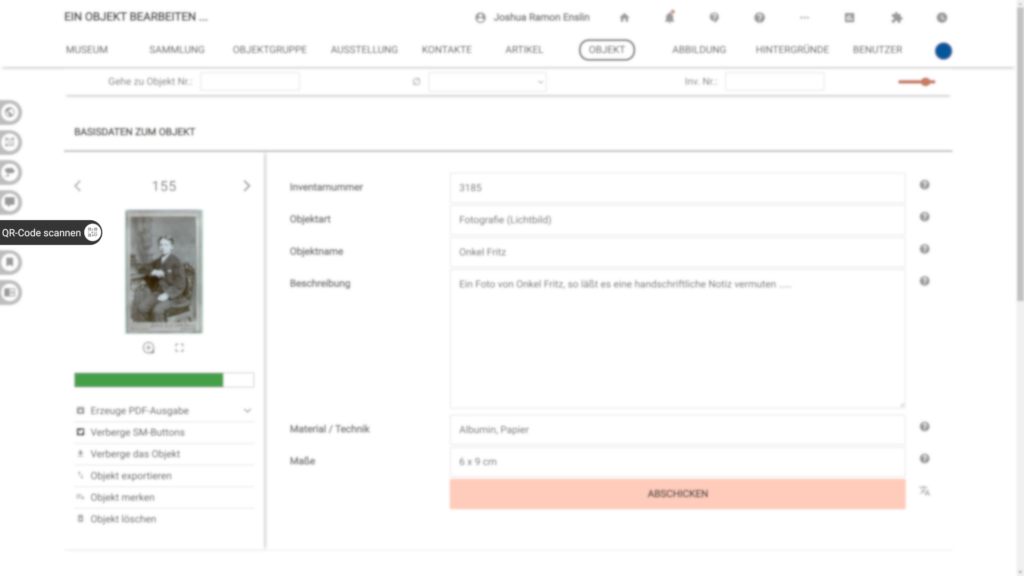Open the puzzle piece plugins icon
Viewport: 1024px width, 576px height.
click(897, 18)
